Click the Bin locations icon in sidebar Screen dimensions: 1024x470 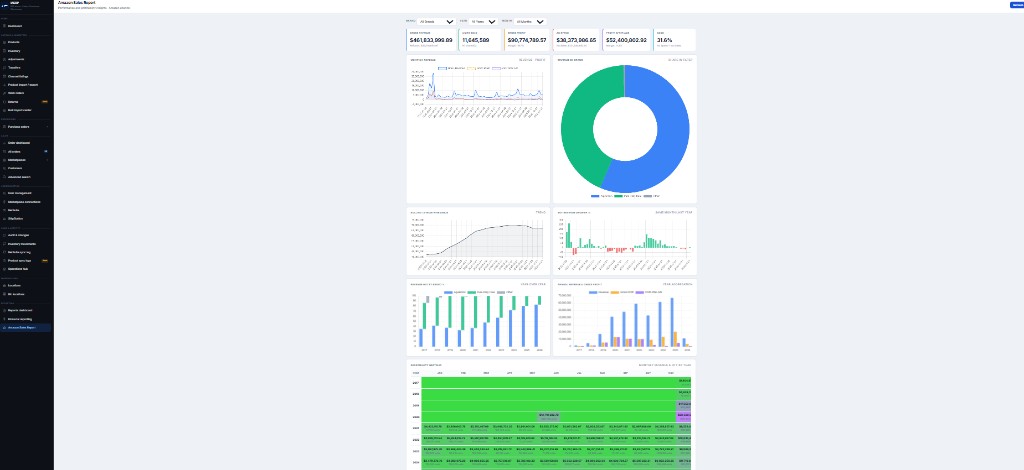tap(4, 294)
